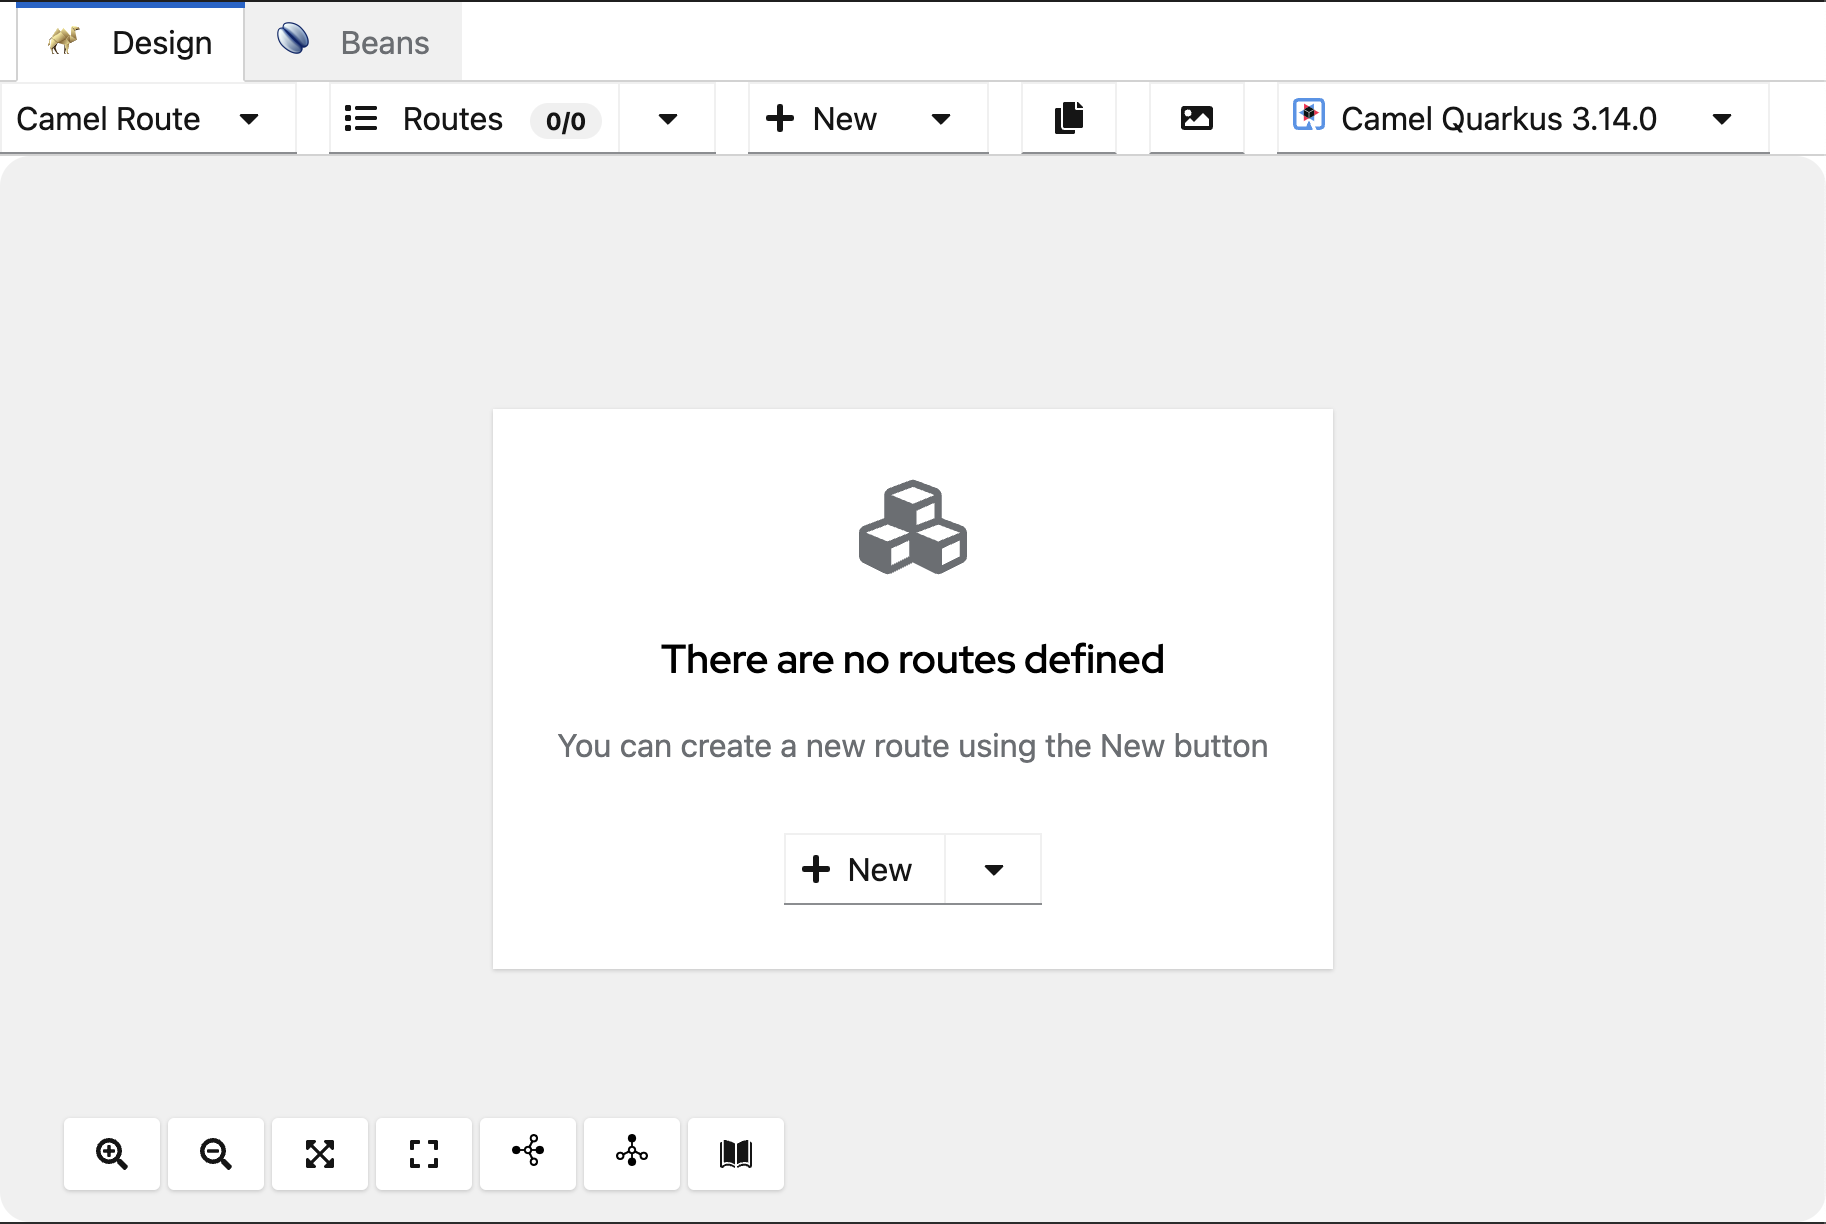Select the vertical layout icon
This screenshot has height=1224, width=1826.
pos(632,1152)
